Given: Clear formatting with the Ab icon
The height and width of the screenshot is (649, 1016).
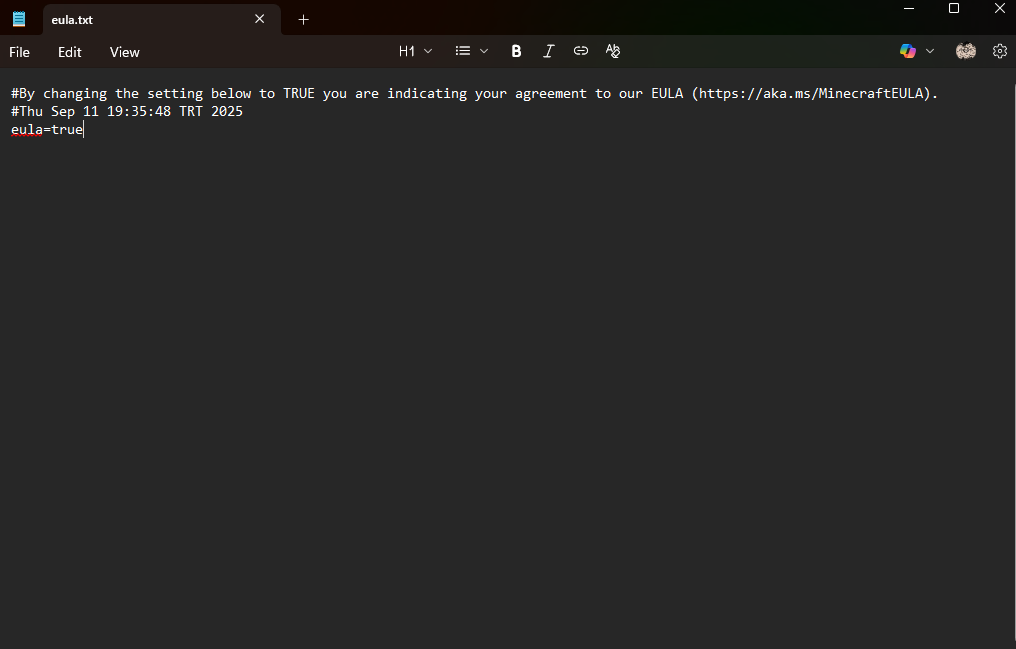Looking at the screenshot, I should [x=612, y=51].
